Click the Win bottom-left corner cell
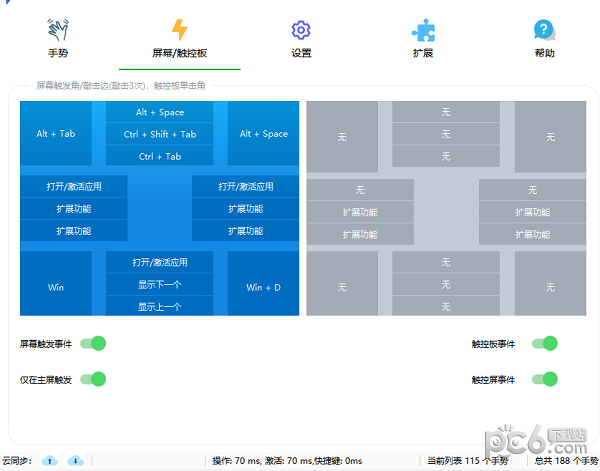The width and height of the screenshot is (600, 471). [x=56, y=287]
